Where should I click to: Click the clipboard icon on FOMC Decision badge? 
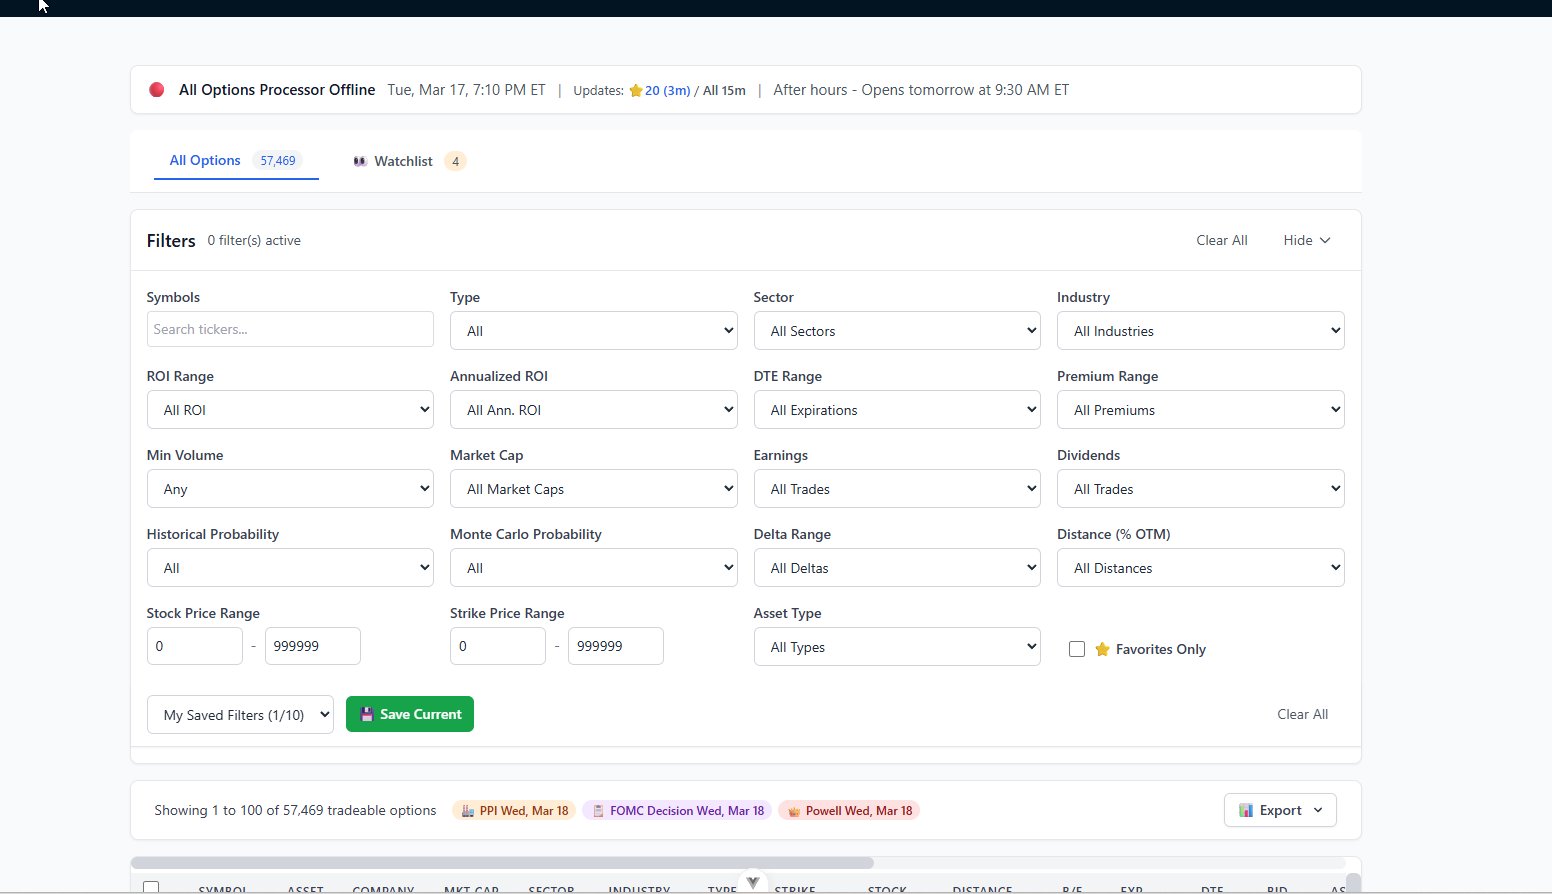598,811
